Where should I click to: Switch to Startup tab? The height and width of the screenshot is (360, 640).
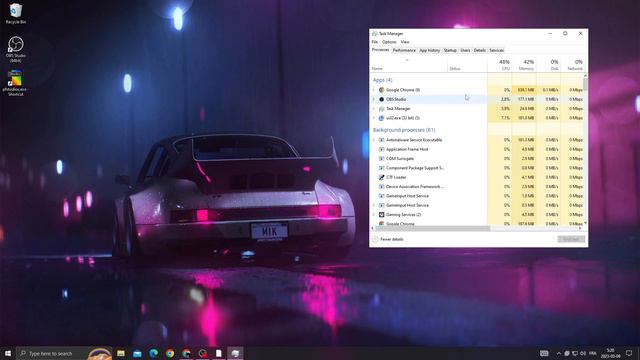[450, 50]
